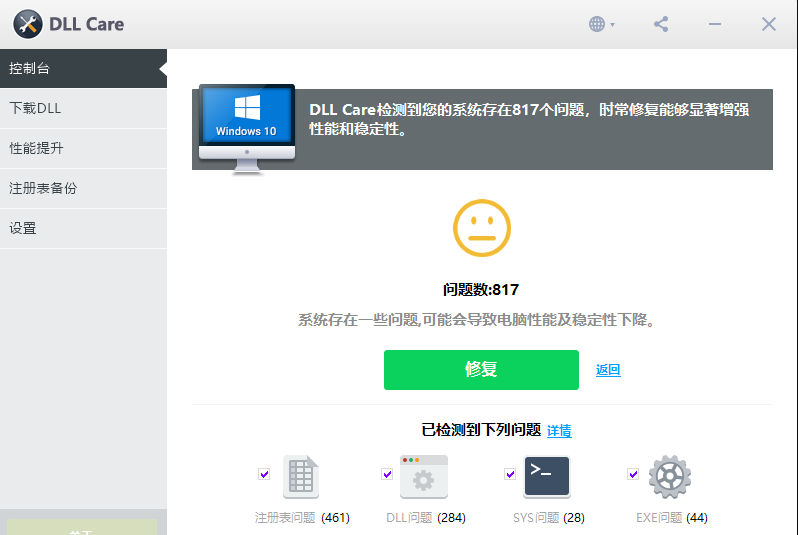This screenshot has height=535, width=798.
Task: Toggle the SYS问题 checkbox
Action: pos(510,474)
